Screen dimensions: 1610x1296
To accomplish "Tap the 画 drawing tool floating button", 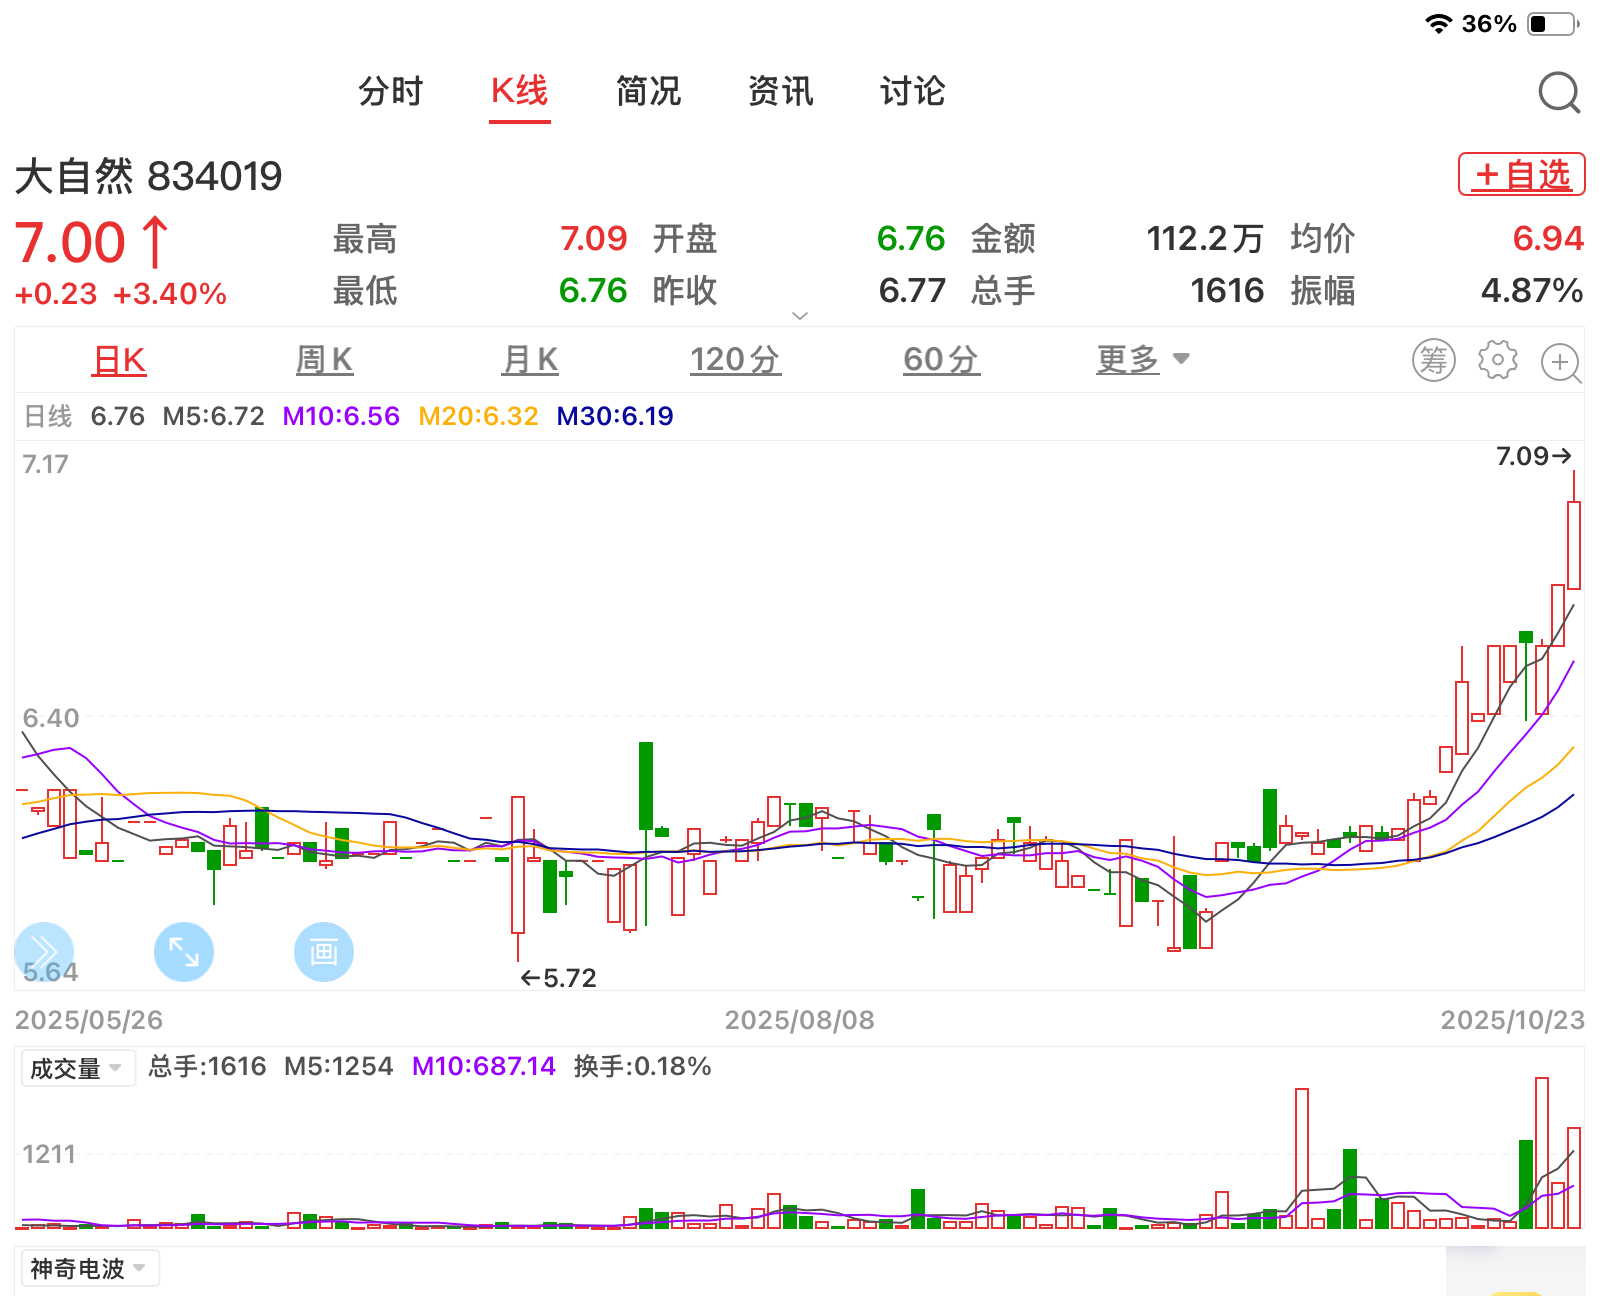I will [324, 951].
